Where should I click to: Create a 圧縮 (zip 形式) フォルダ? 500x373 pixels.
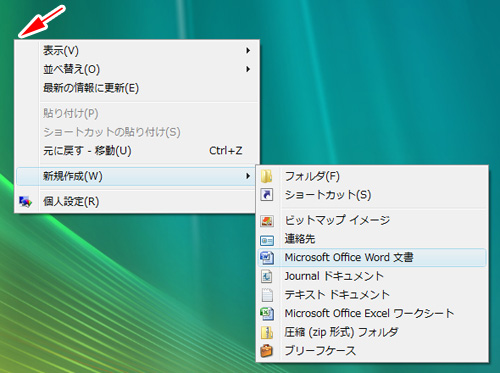[372, 332]
